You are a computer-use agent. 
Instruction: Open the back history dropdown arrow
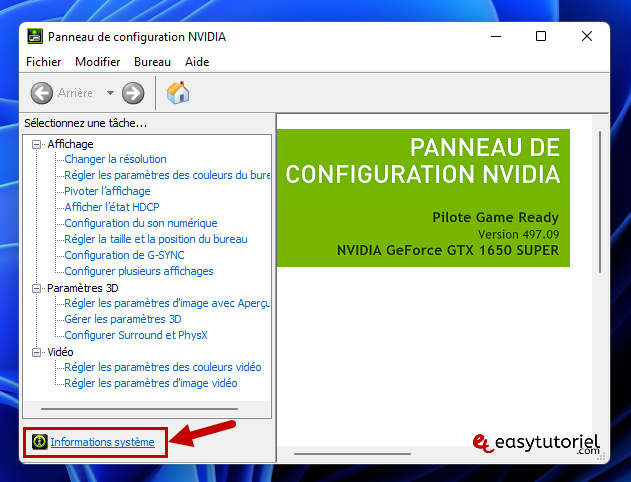[x=110, y=93]
